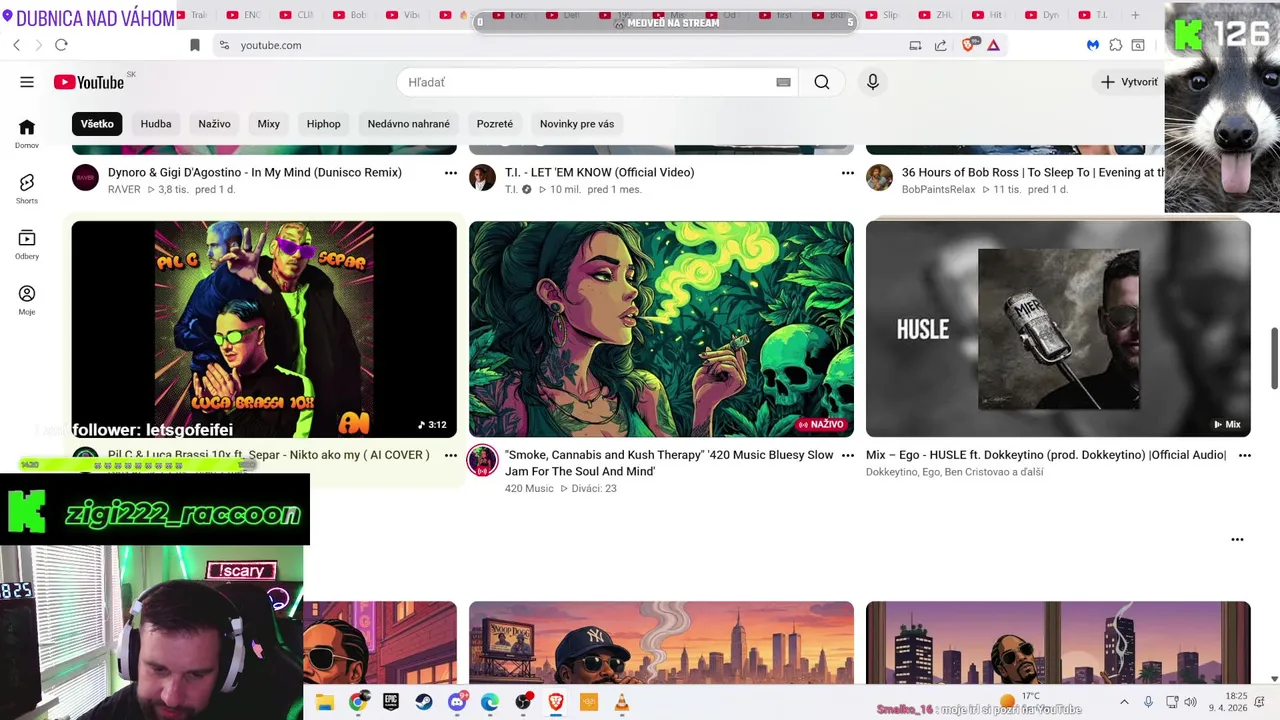Select the Všetko filter chip

pyautogui.click(x=97, y=124)
